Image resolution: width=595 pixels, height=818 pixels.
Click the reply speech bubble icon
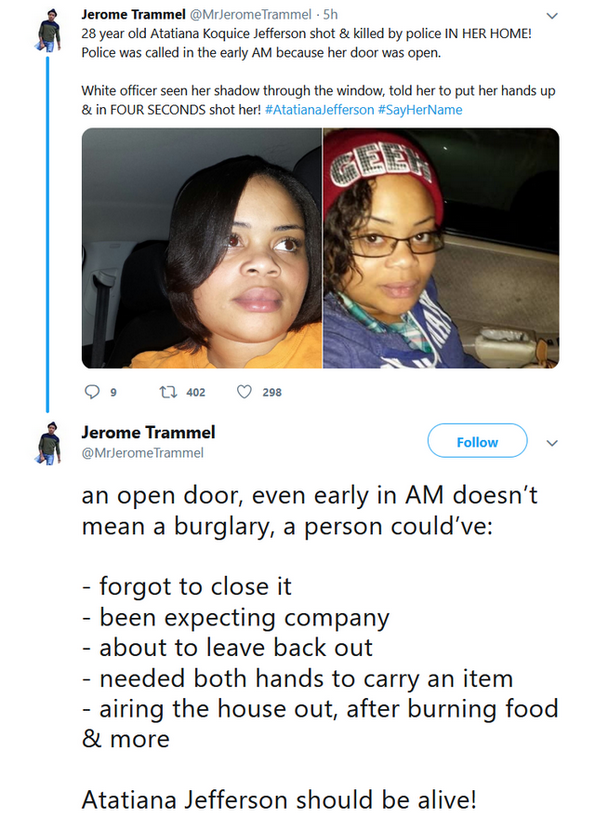[92, 392]
